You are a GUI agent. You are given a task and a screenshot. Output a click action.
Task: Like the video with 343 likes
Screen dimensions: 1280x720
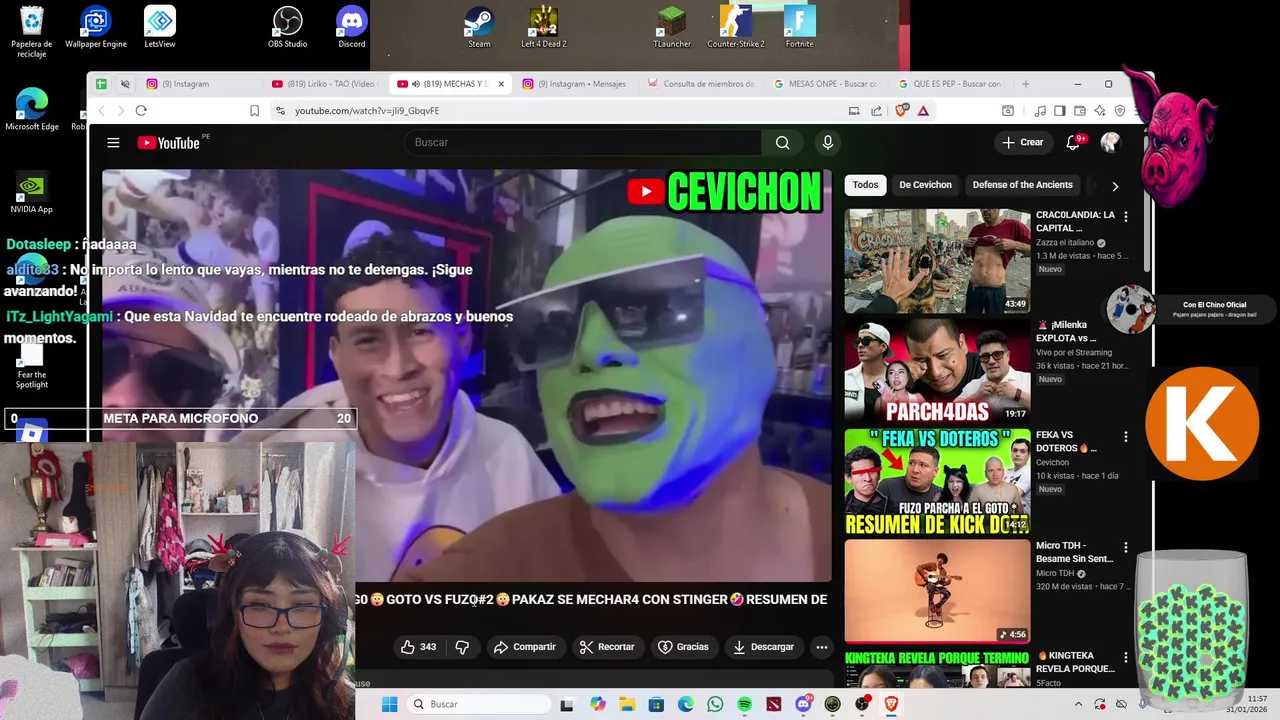pos(418,647)
